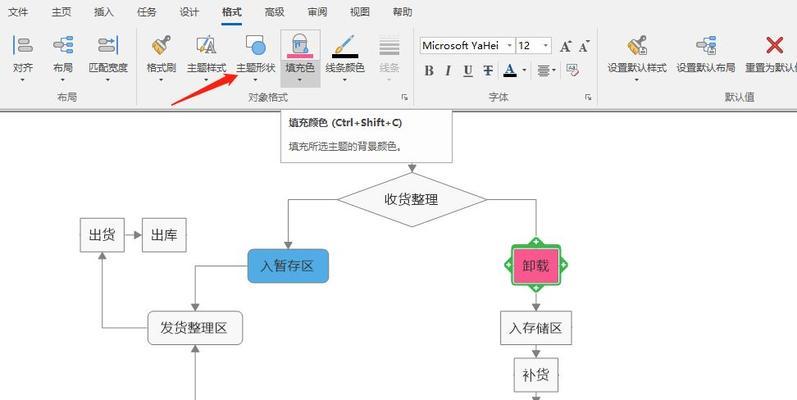
Task: Switch to the 审阅 review tab
Action: (317, 12)
